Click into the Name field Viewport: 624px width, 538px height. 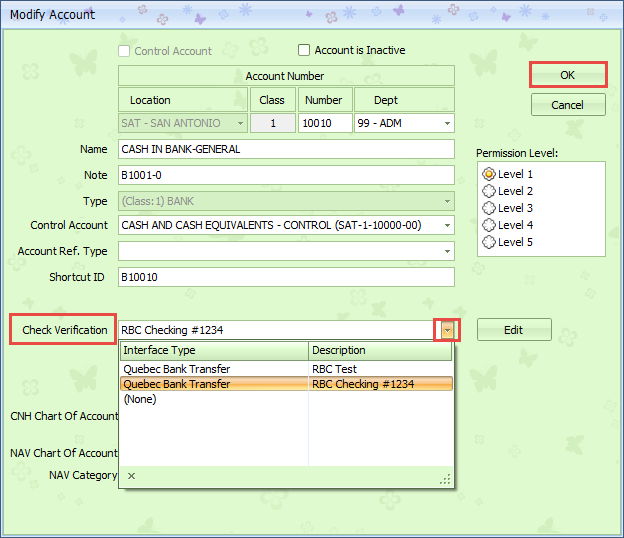click(286, 149)
